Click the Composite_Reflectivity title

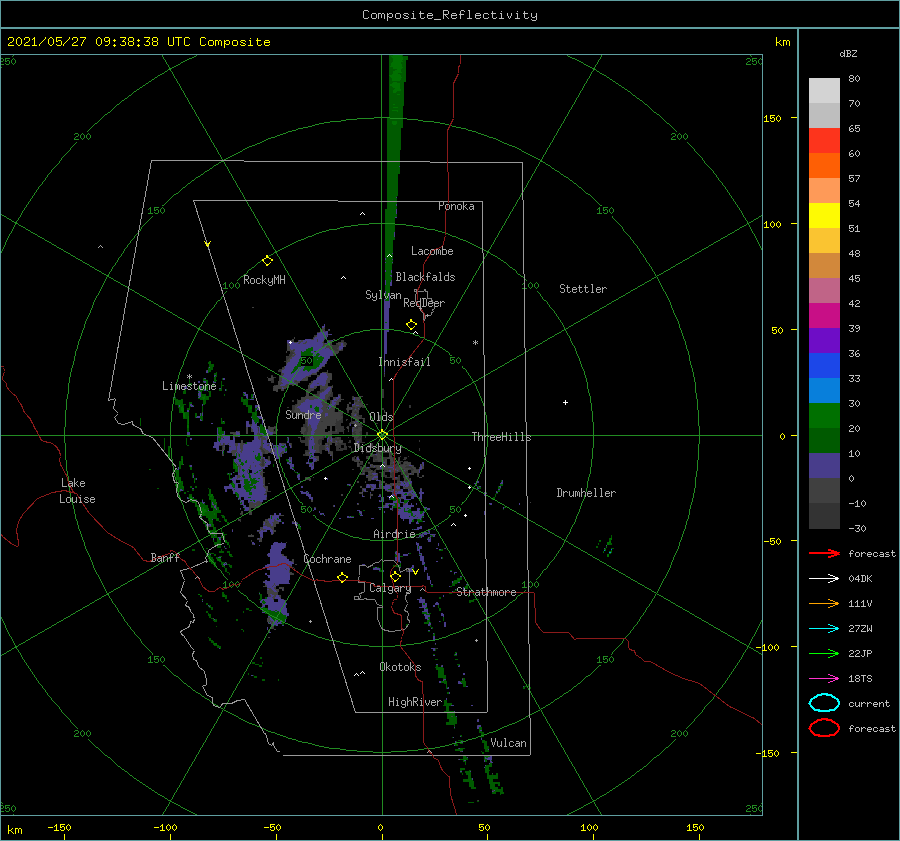(450, 15)
